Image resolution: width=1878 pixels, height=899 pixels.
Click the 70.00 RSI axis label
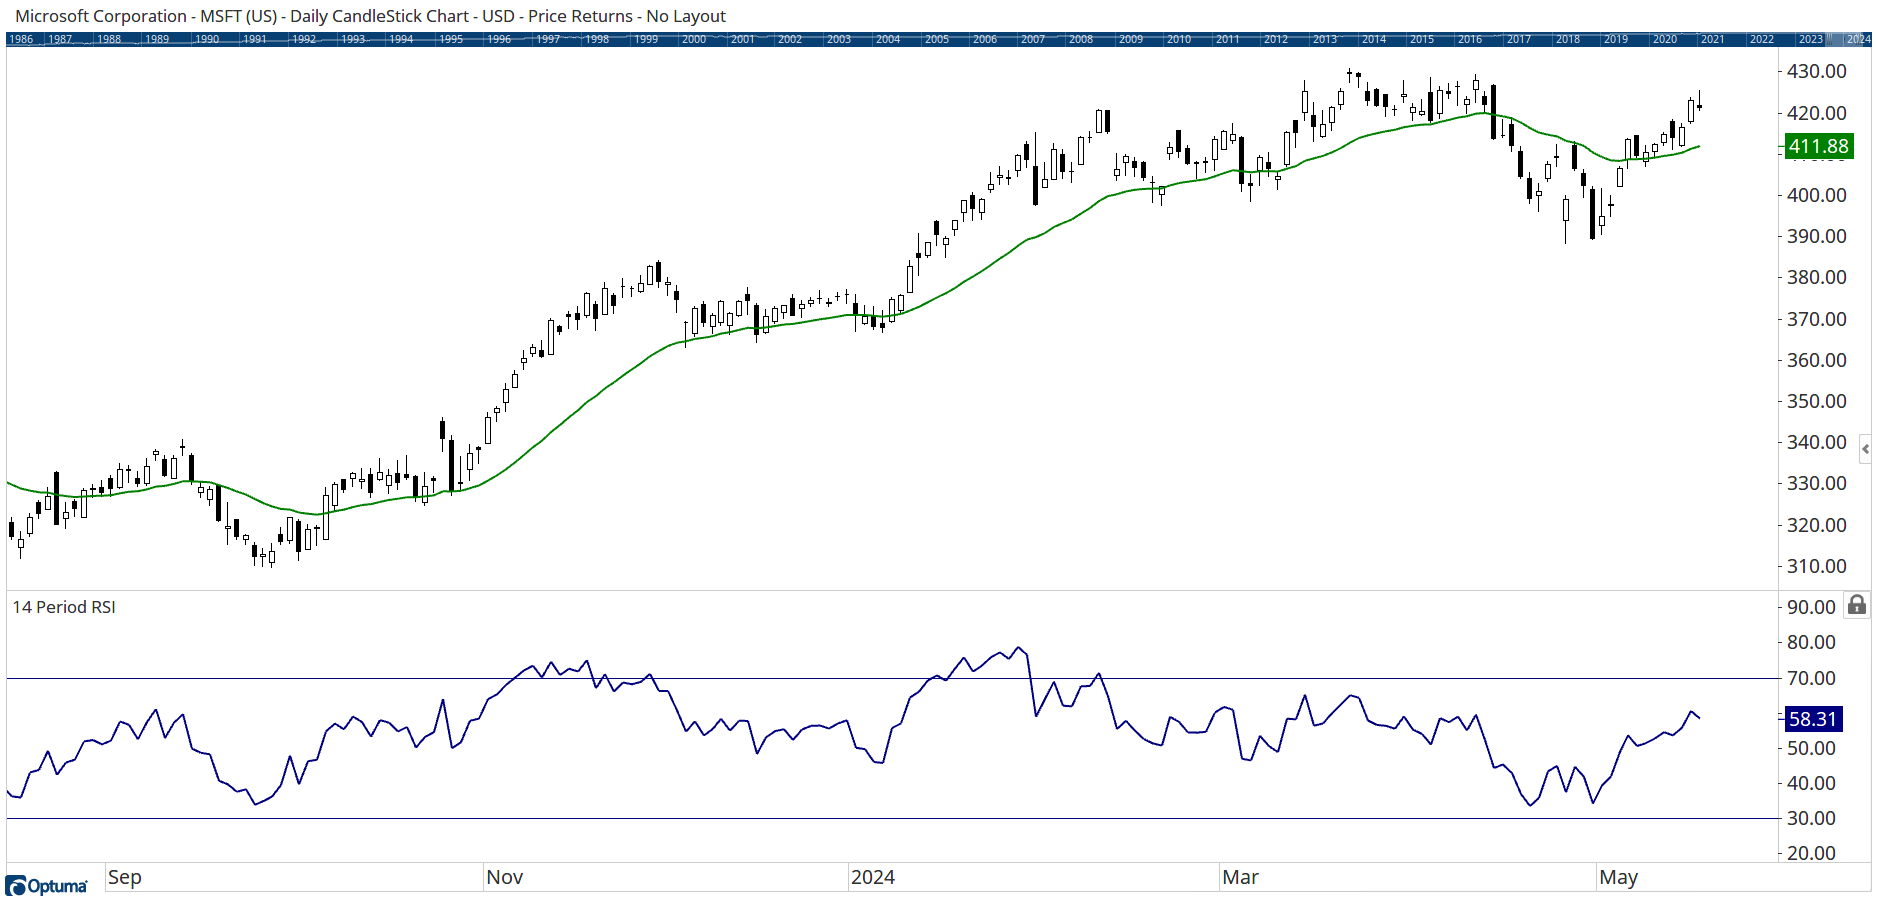[1811, 678]
